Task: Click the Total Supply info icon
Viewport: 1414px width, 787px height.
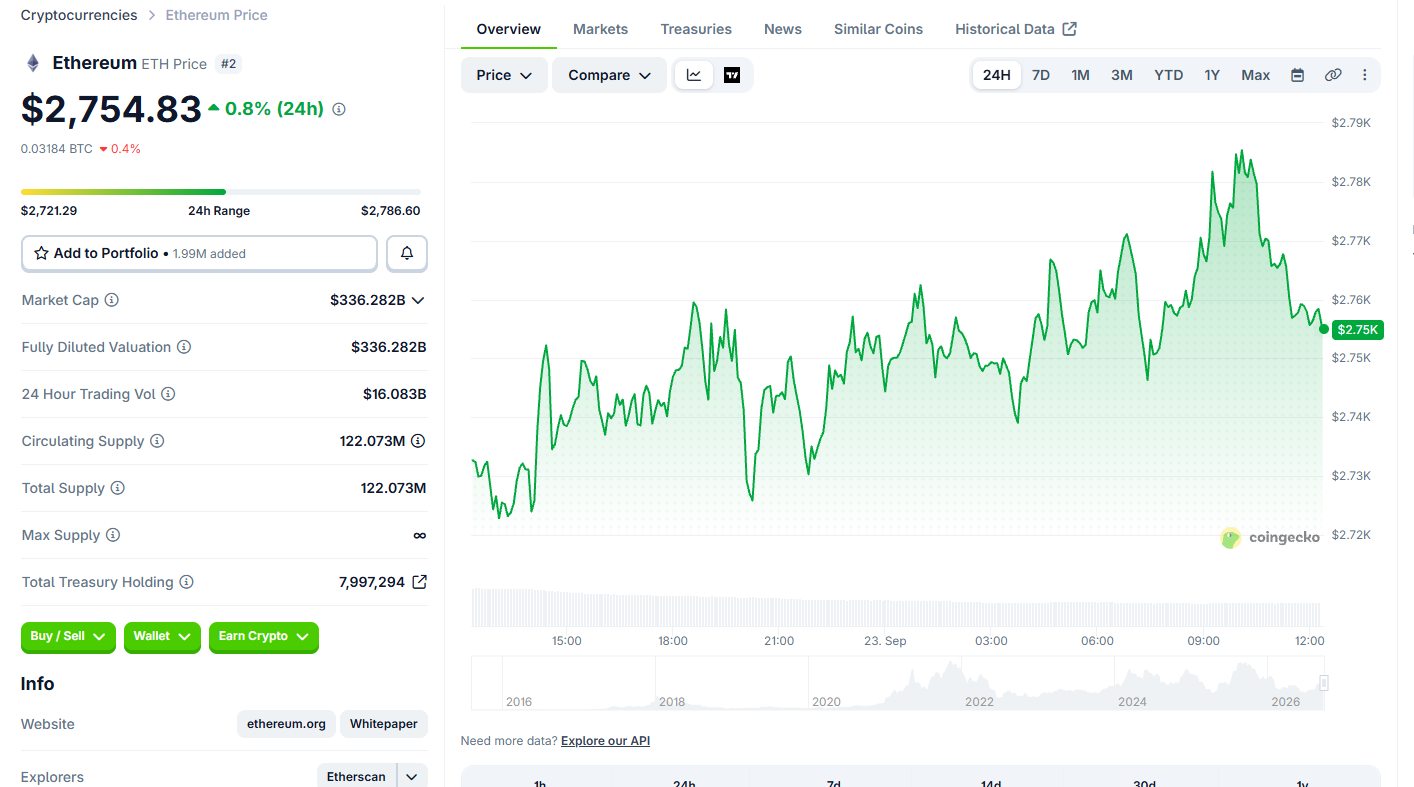Action: pos(118,488)
